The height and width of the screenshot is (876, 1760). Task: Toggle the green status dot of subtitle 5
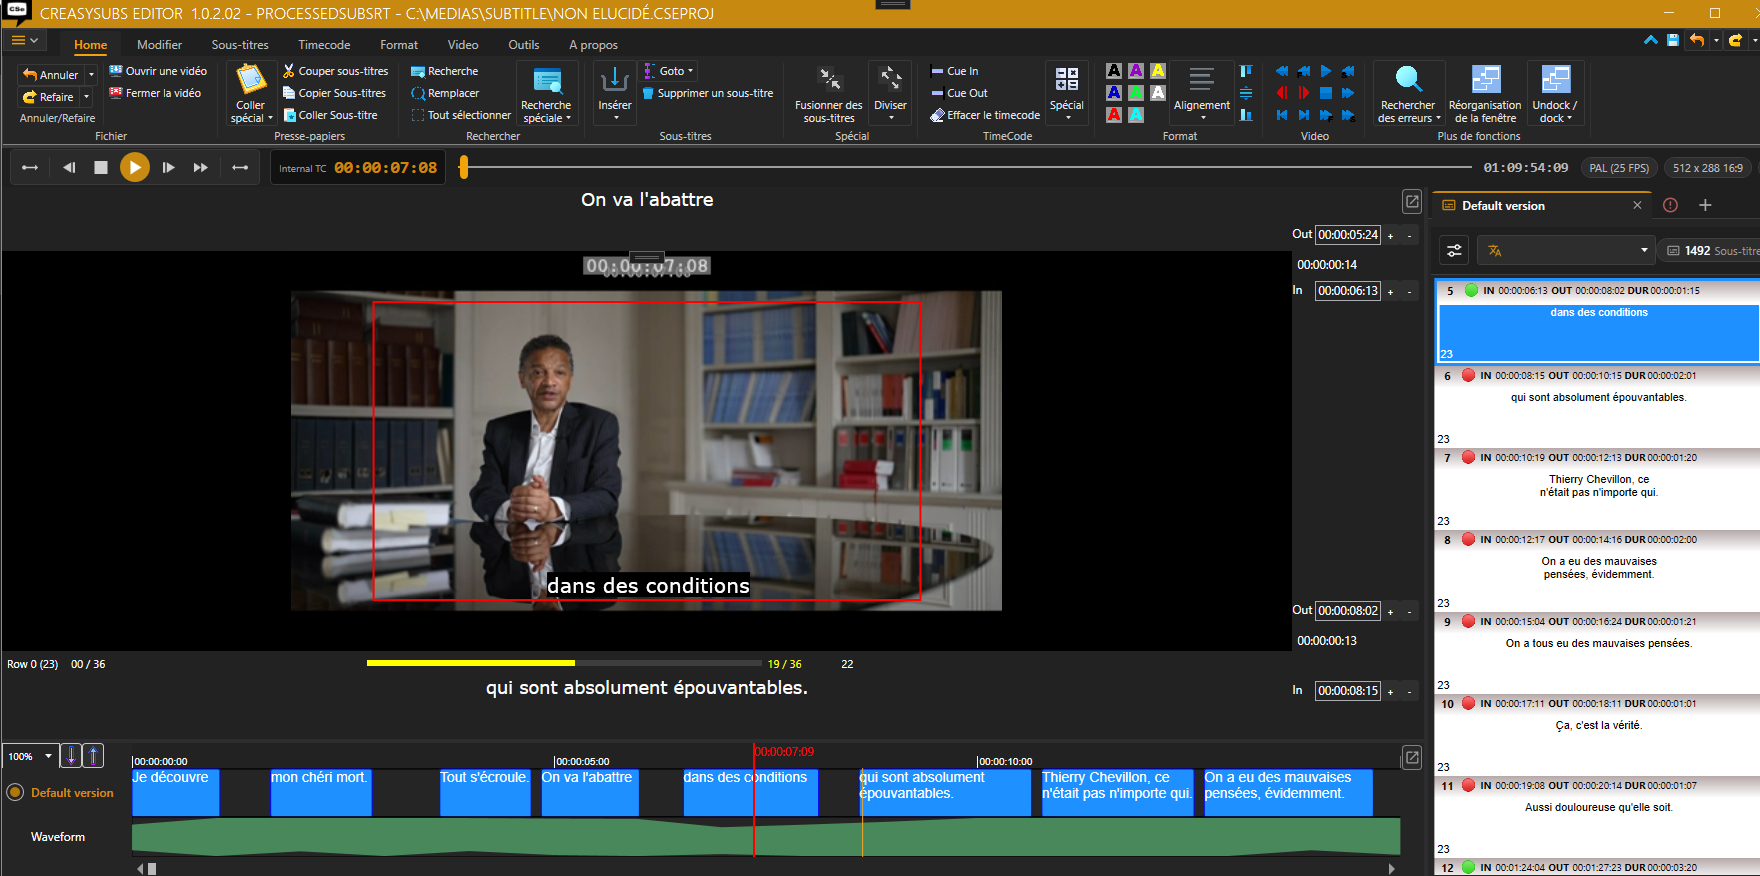(1471, 290)
